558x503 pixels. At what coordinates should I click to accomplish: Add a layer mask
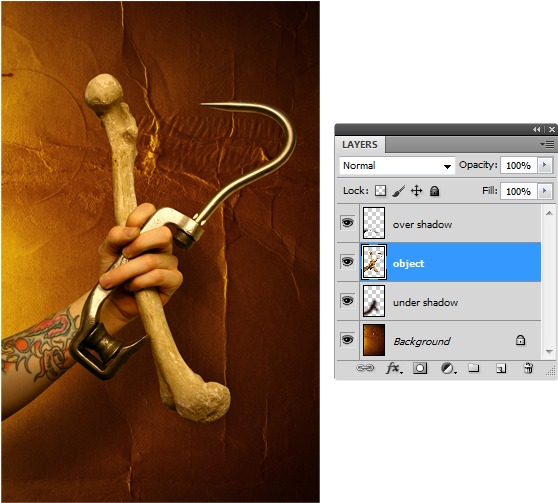point(420,368)
